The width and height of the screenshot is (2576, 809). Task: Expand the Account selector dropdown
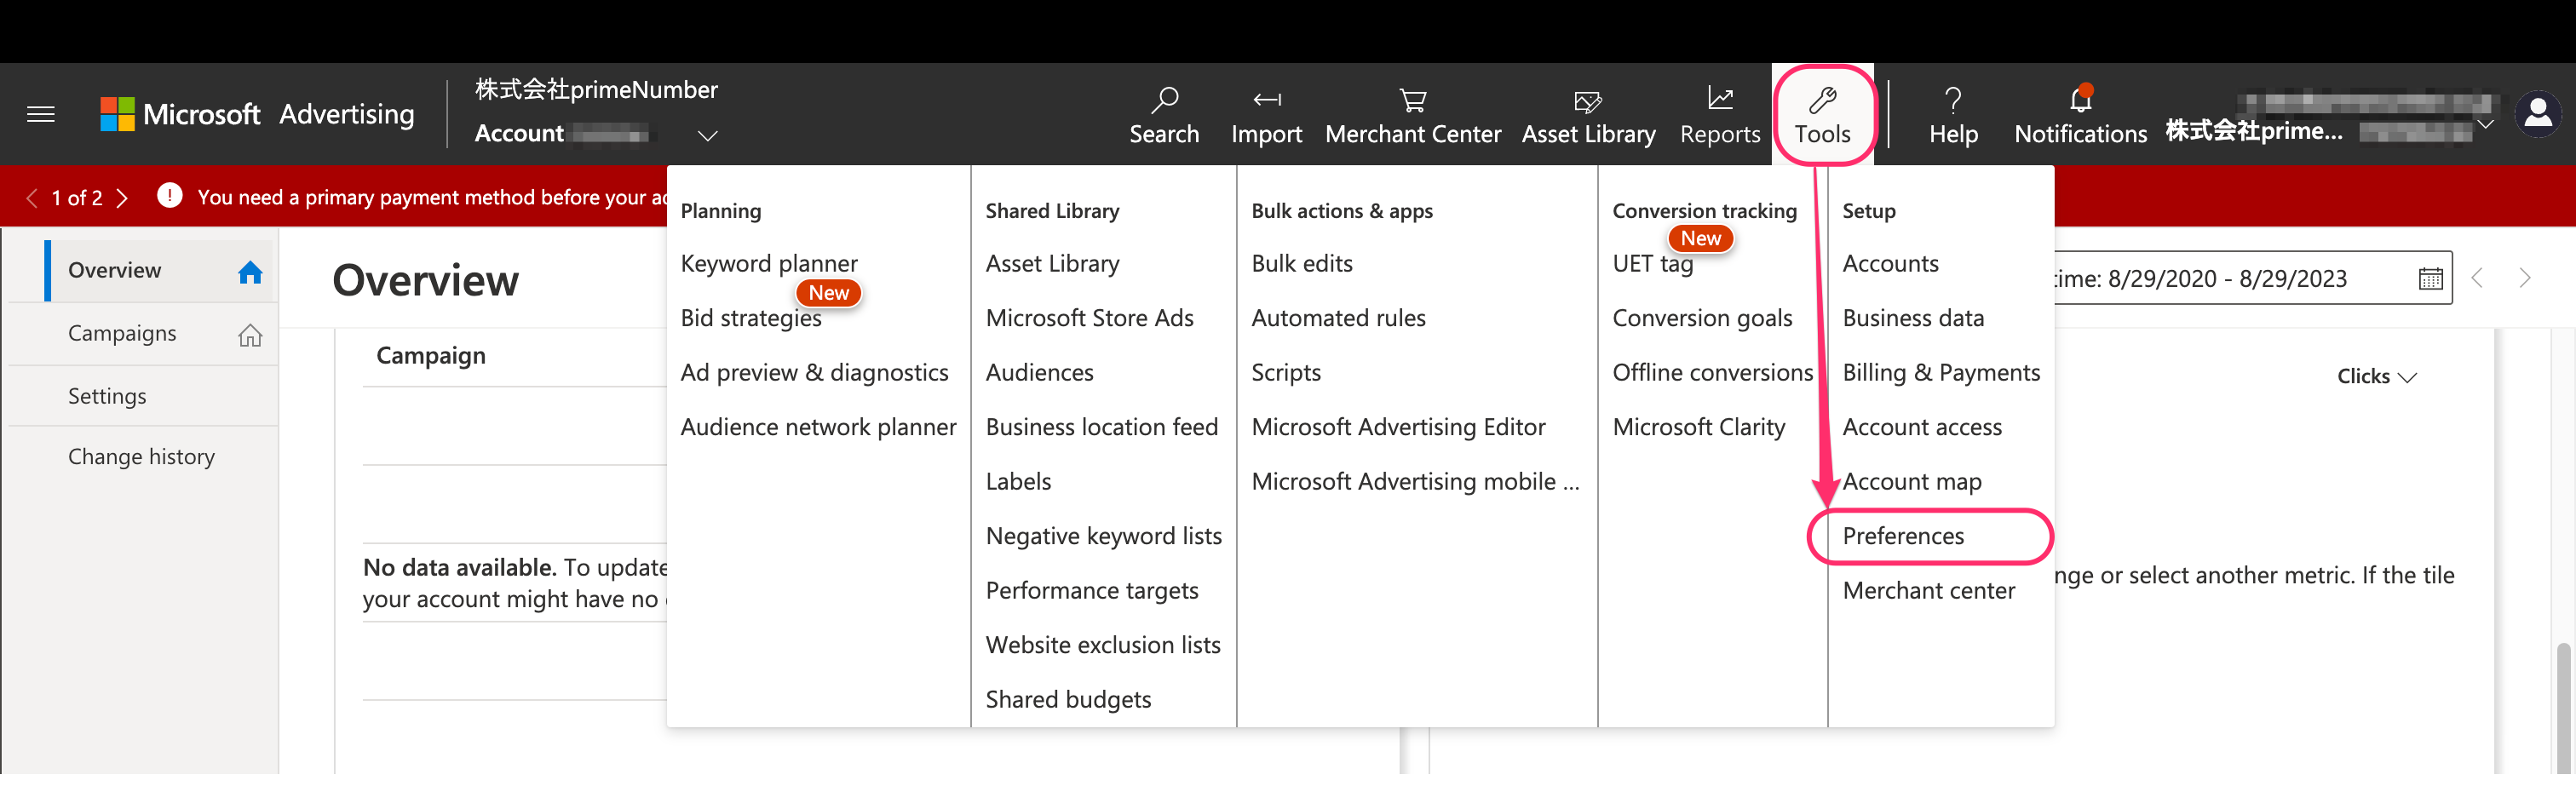(x=708, y=135)
